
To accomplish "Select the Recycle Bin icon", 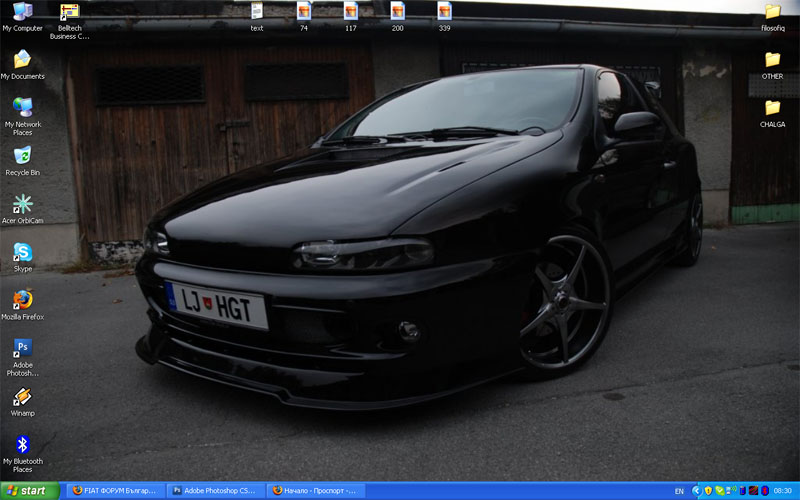I will tap(22, 155).
